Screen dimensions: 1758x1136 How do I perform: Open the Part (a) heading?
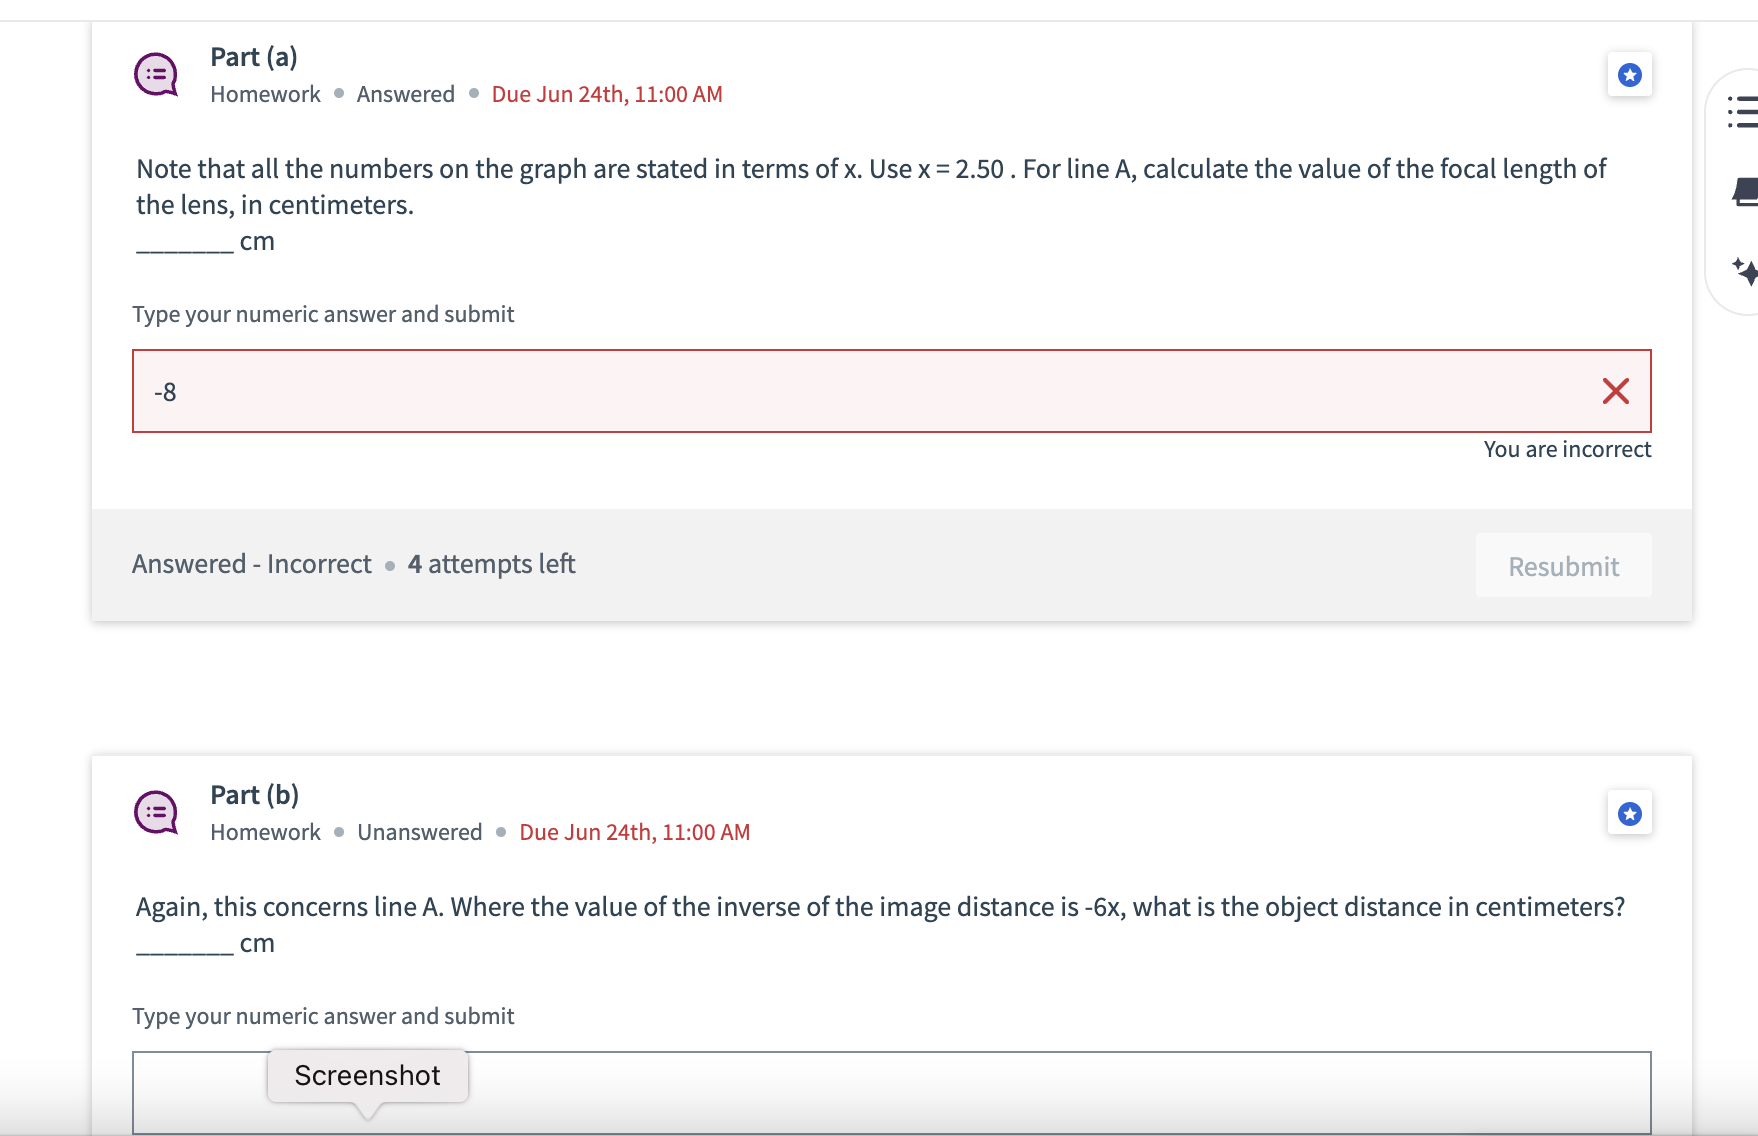point(253,57)
